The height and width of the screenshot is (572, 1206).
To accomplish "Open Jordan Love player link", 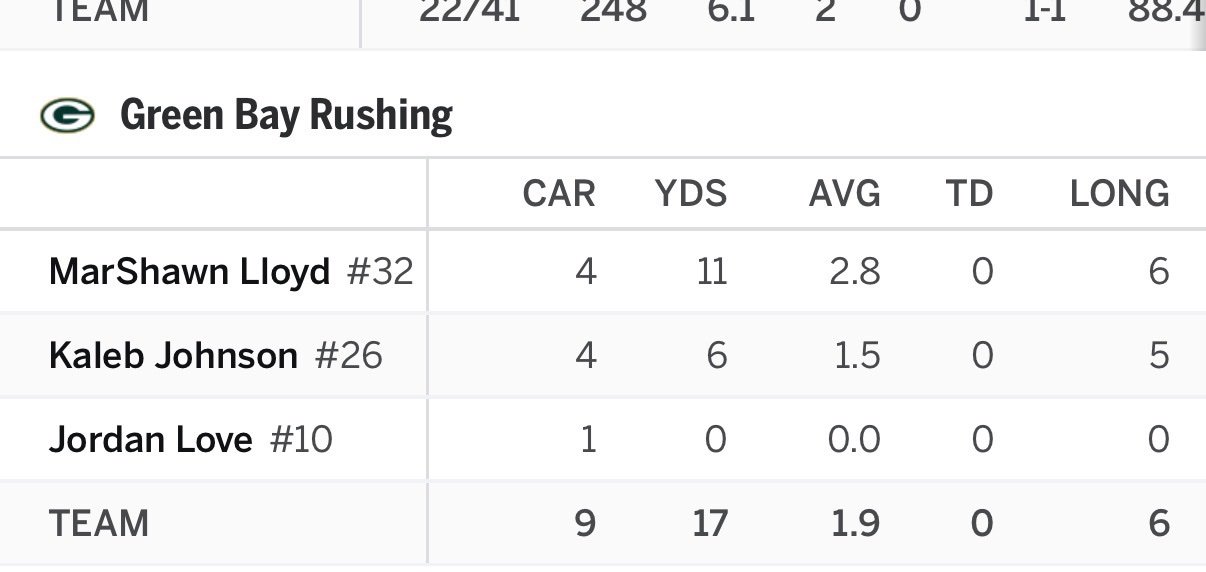I will point(151,439).
